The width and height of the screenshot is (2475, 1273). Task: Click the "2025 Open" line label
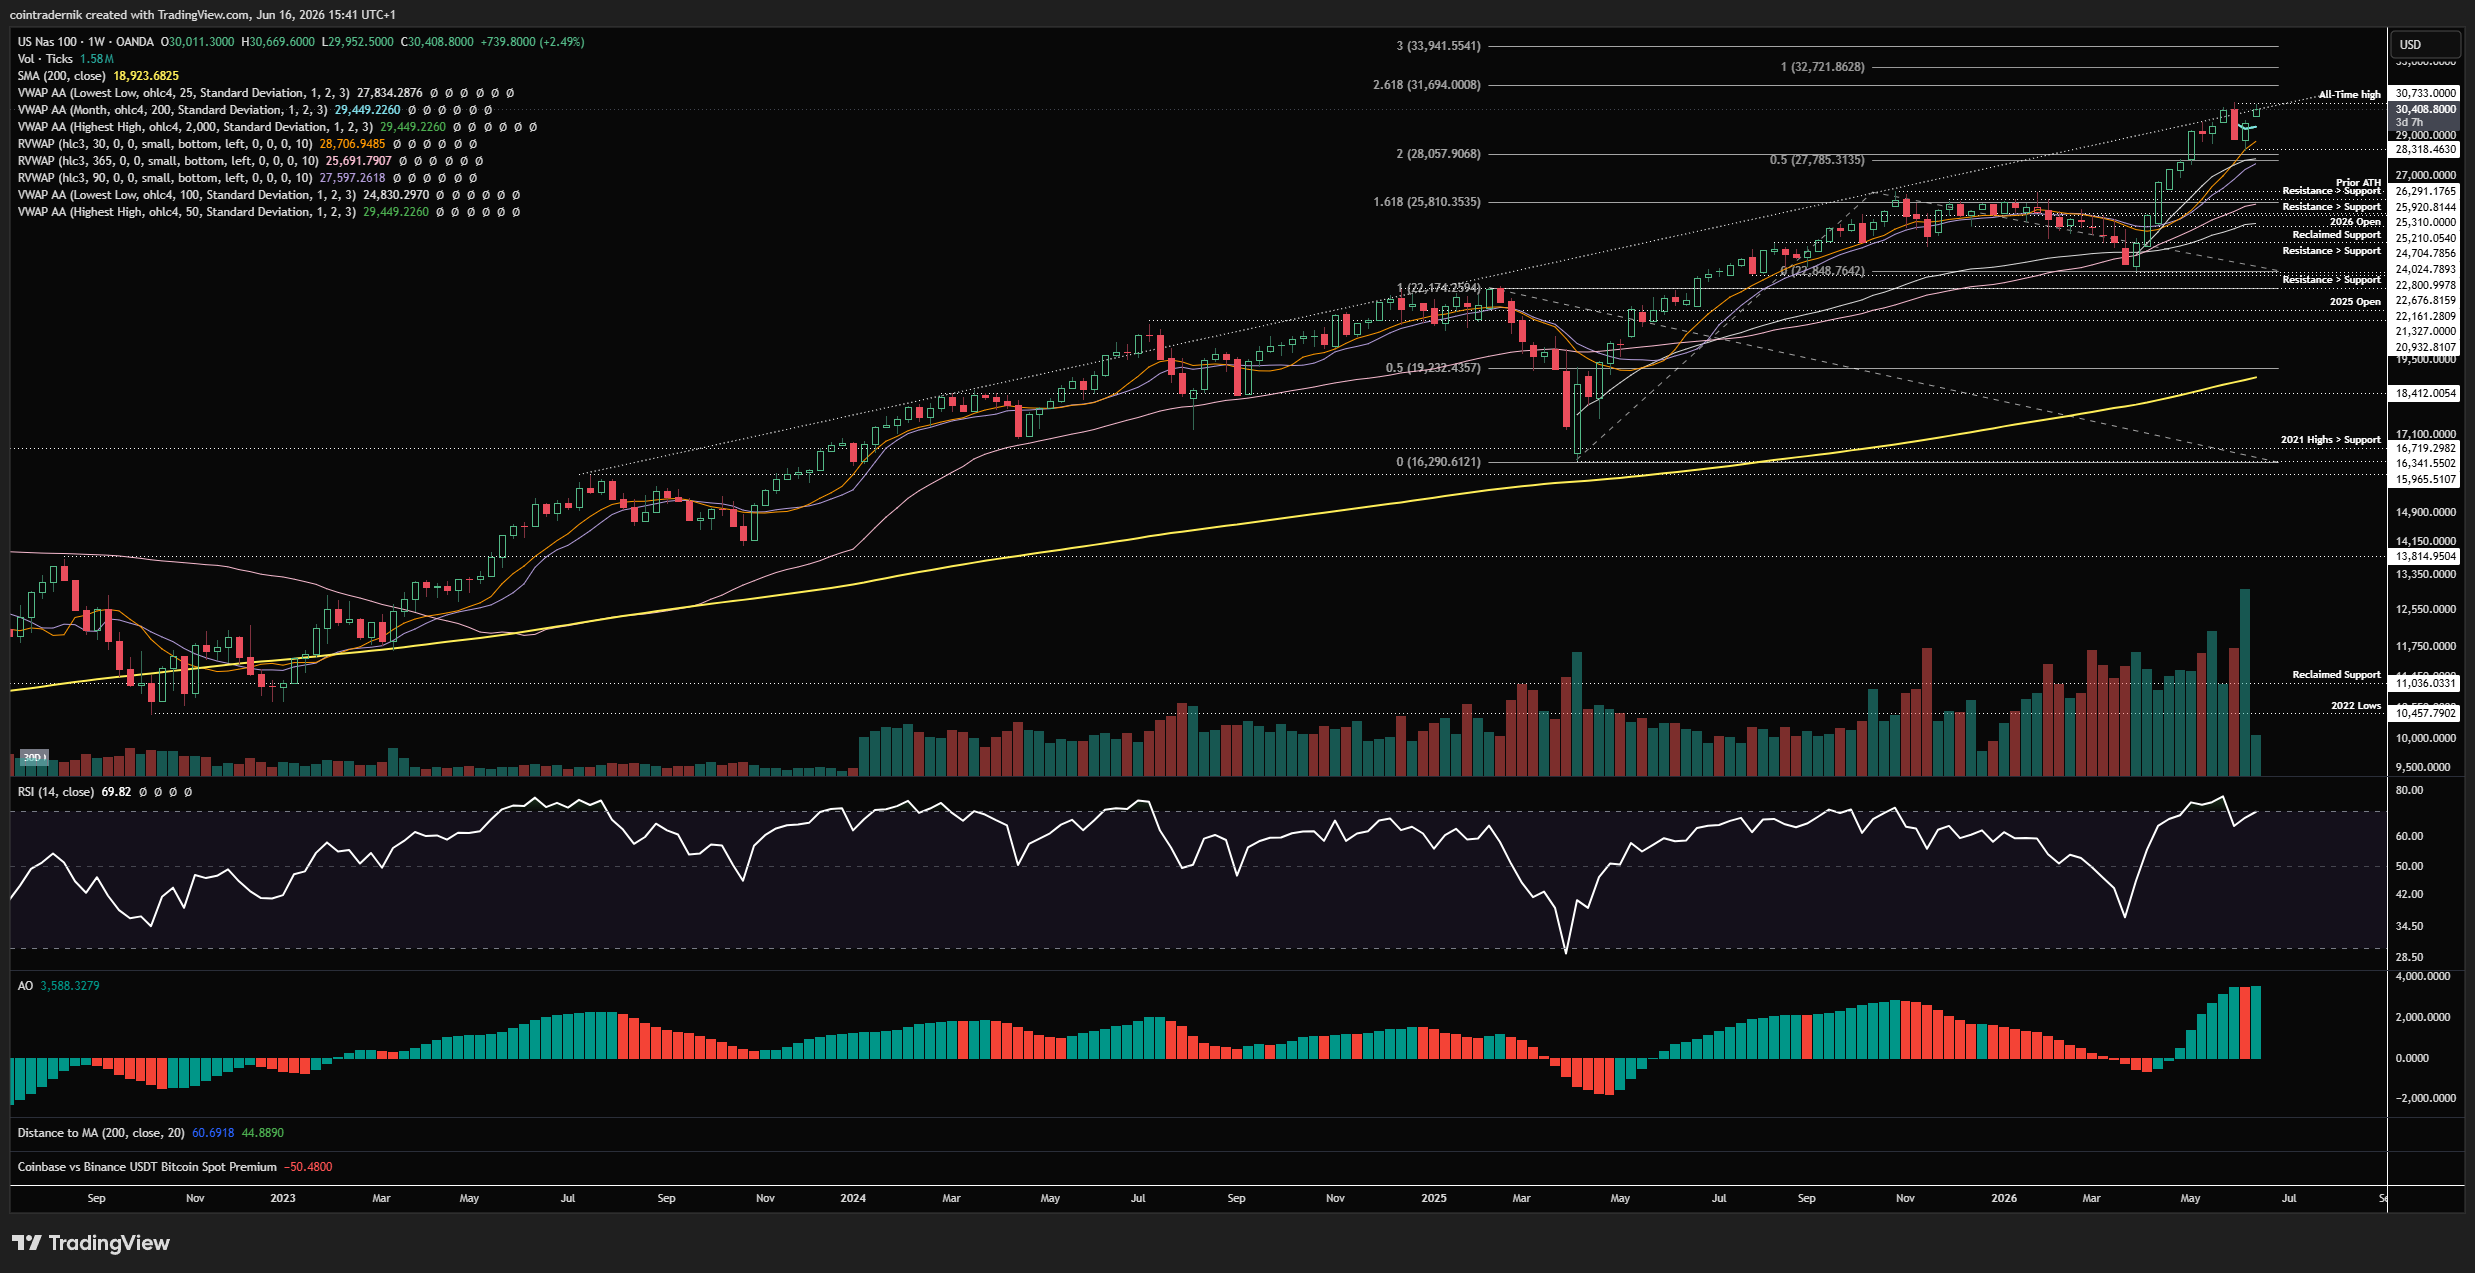click(2355, 302)
